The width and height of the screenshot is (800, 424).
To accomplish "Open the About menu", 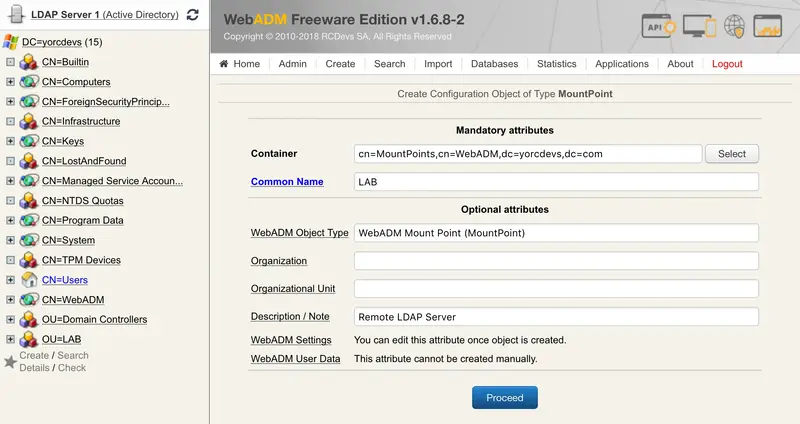I will point(681,64).
